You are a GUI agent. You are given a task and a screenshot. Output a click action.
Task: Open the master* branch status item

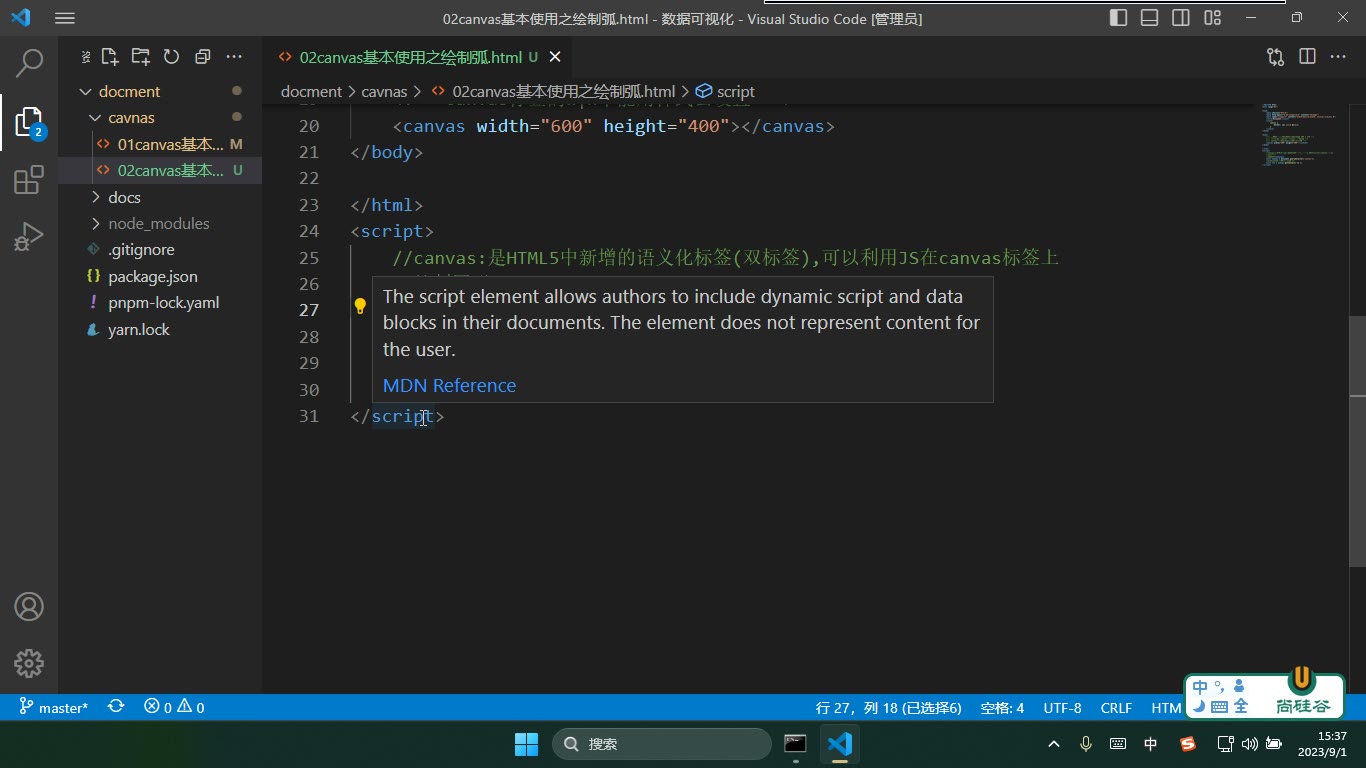point(54,707)
